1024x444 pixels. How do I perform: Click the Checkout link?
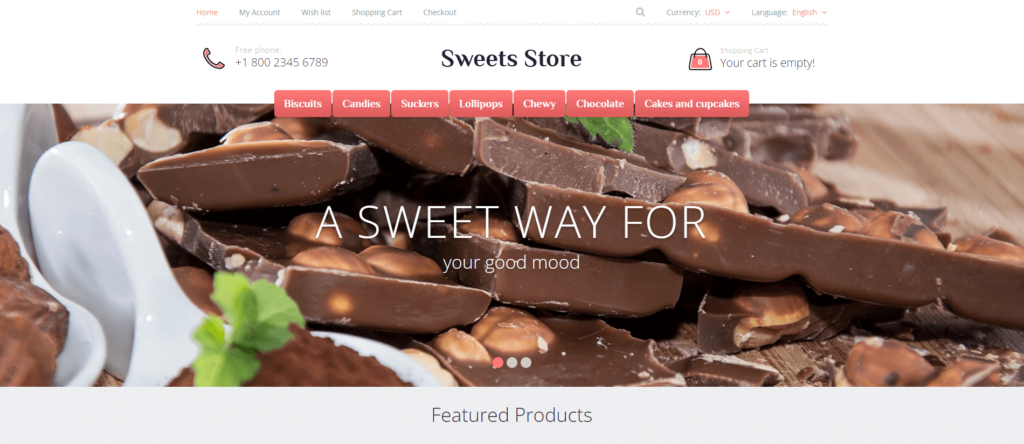(440, 12)
